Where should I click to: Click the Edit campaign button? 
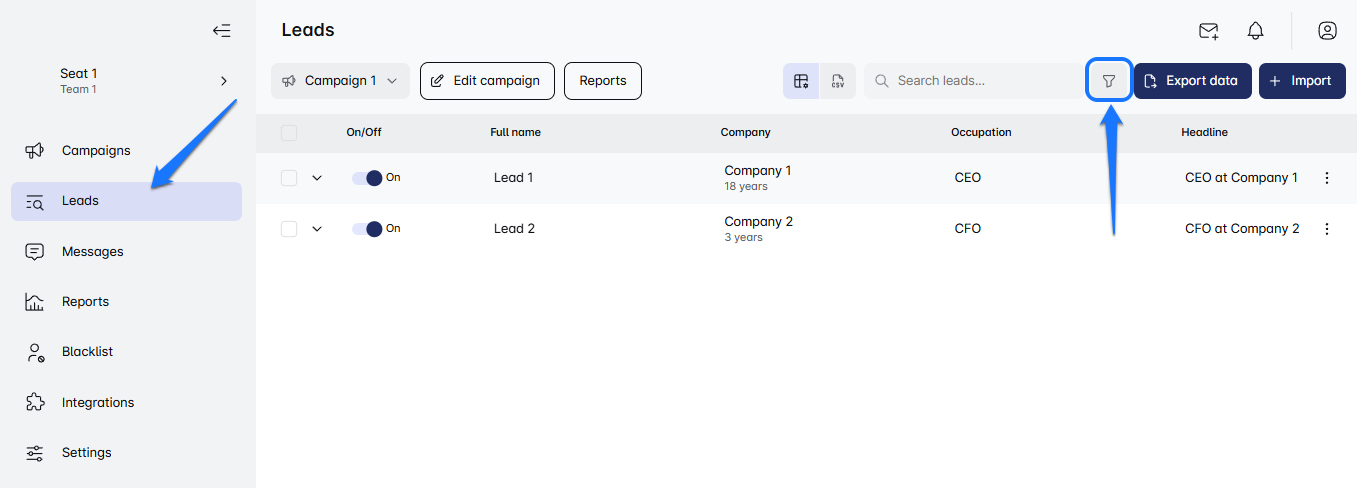point(486,81)
